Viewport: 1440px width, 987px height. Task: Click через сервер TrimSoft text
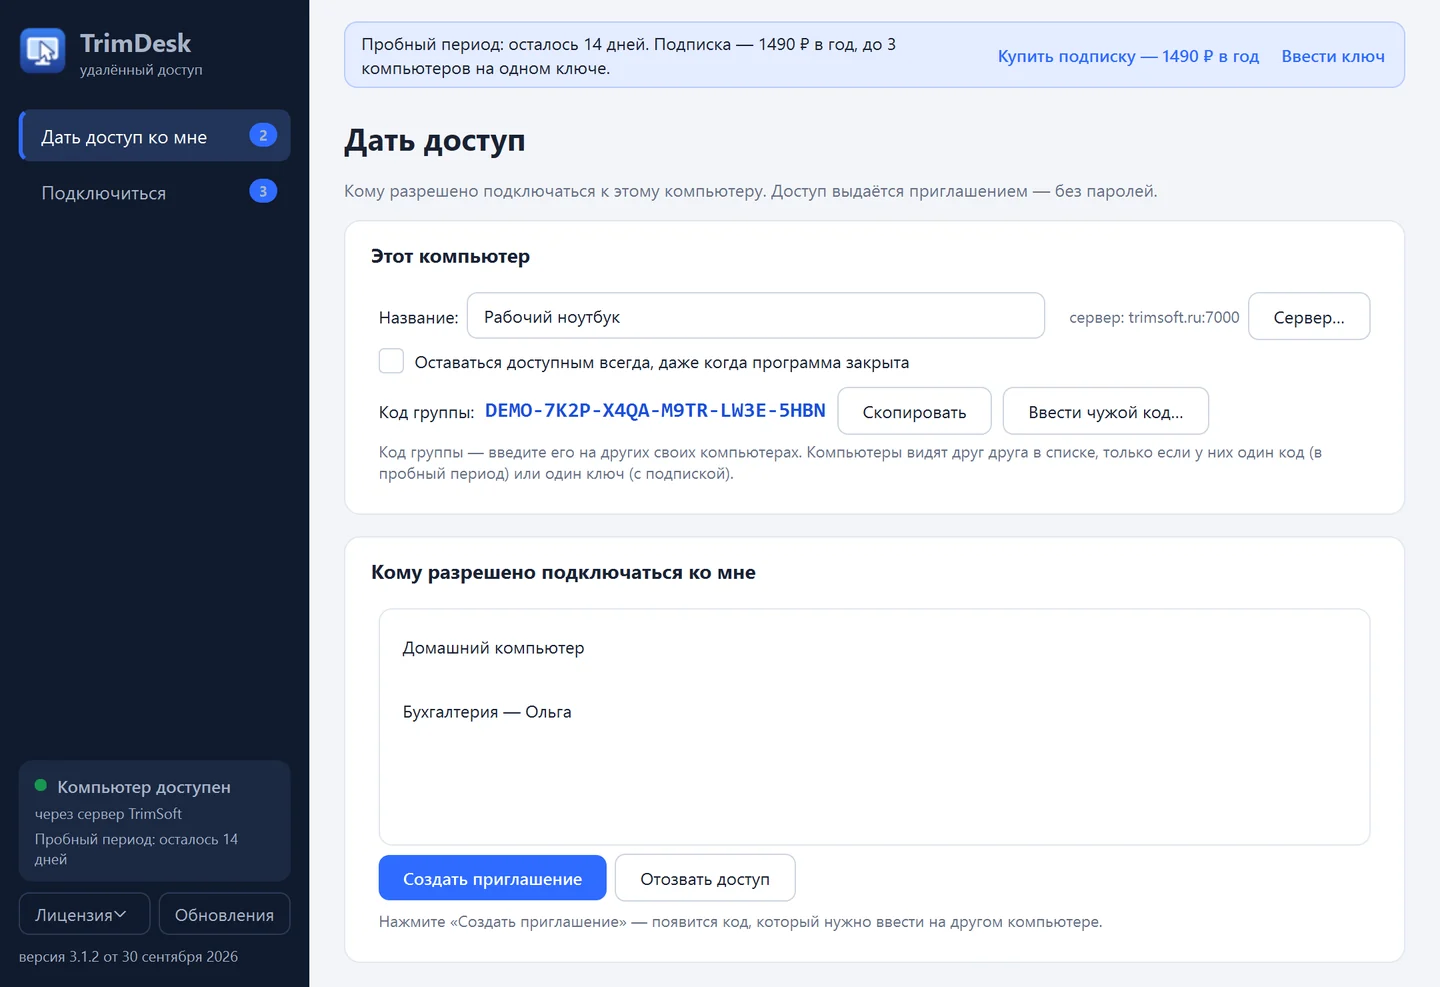108,814
